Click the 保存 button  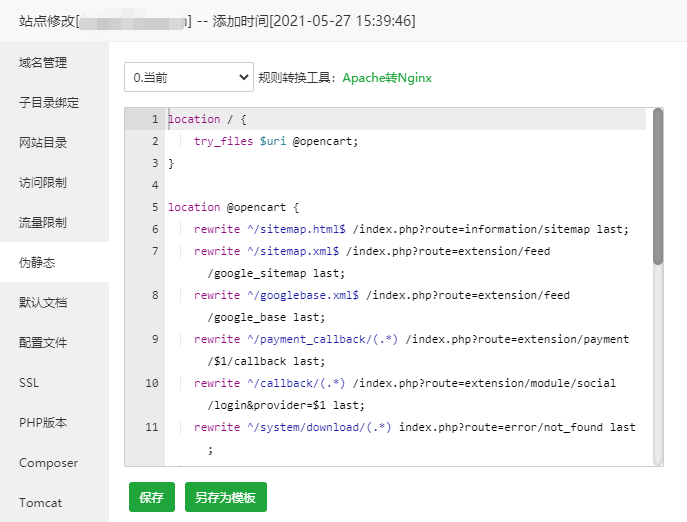[x=152, y=497]
